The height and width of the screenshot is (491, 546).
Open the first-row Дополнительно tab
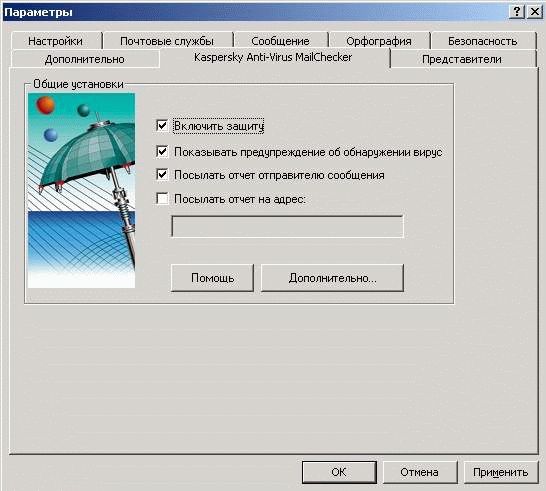tap(85, 59)
